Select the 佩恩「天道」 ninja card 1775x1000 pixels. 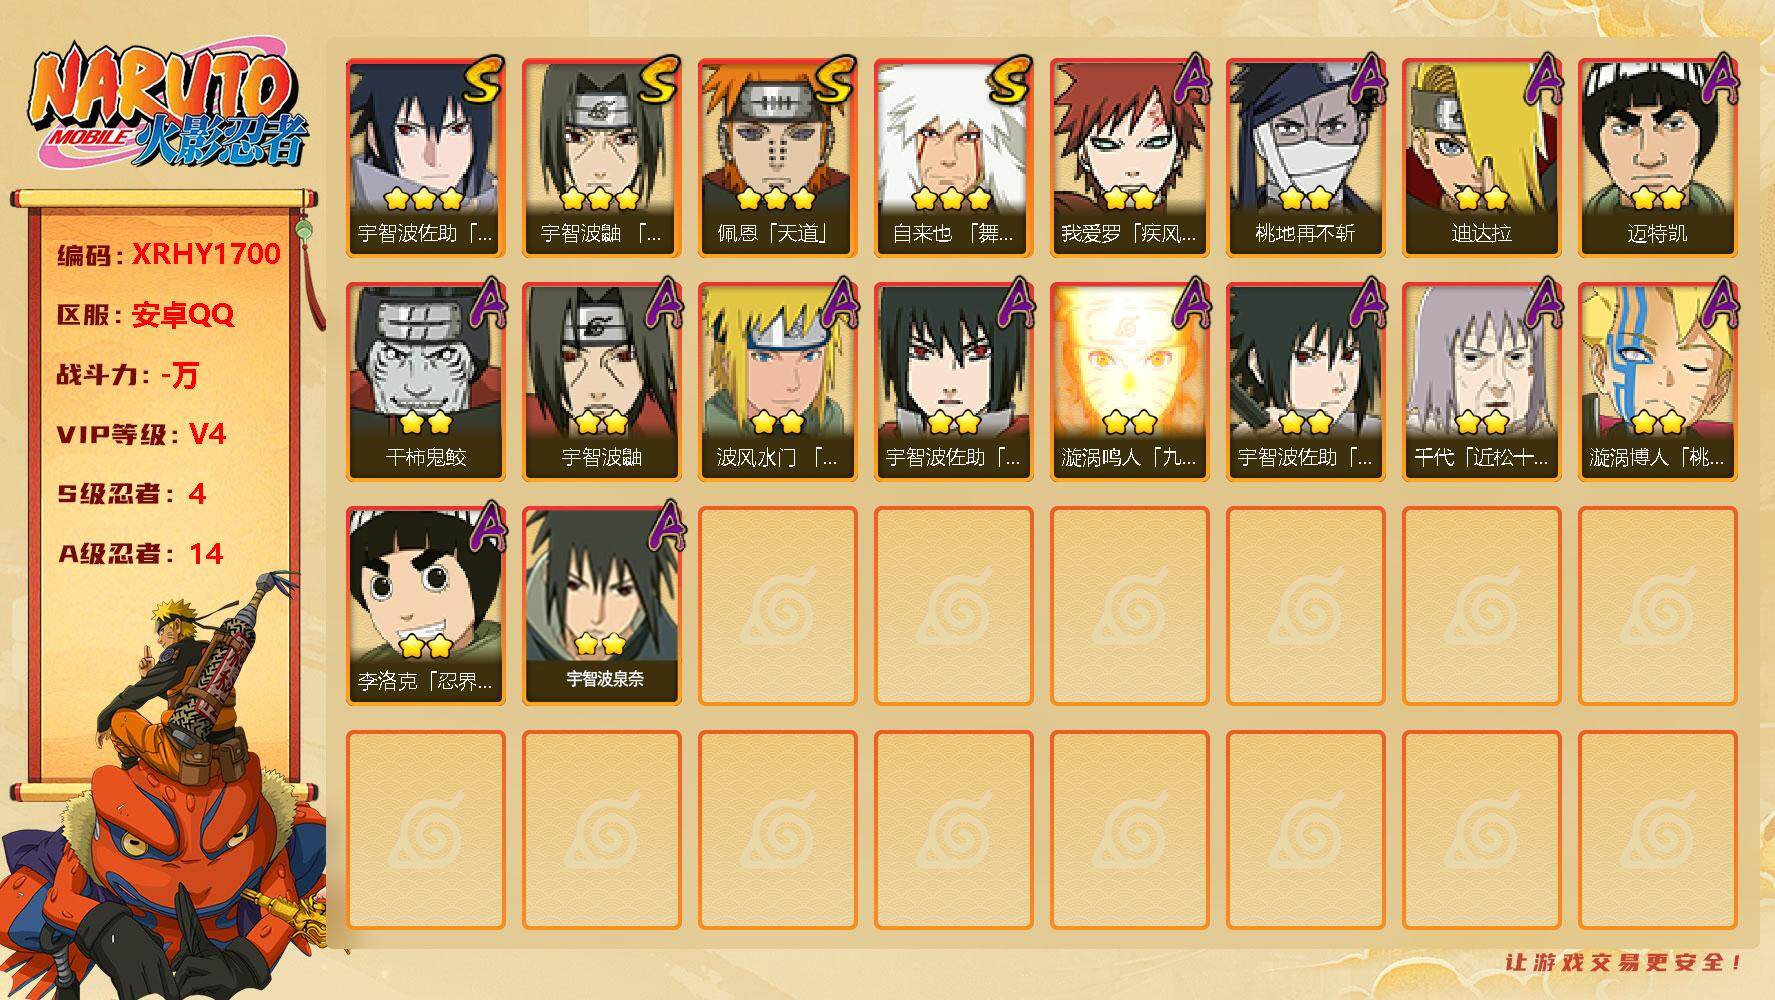[777, 157]
